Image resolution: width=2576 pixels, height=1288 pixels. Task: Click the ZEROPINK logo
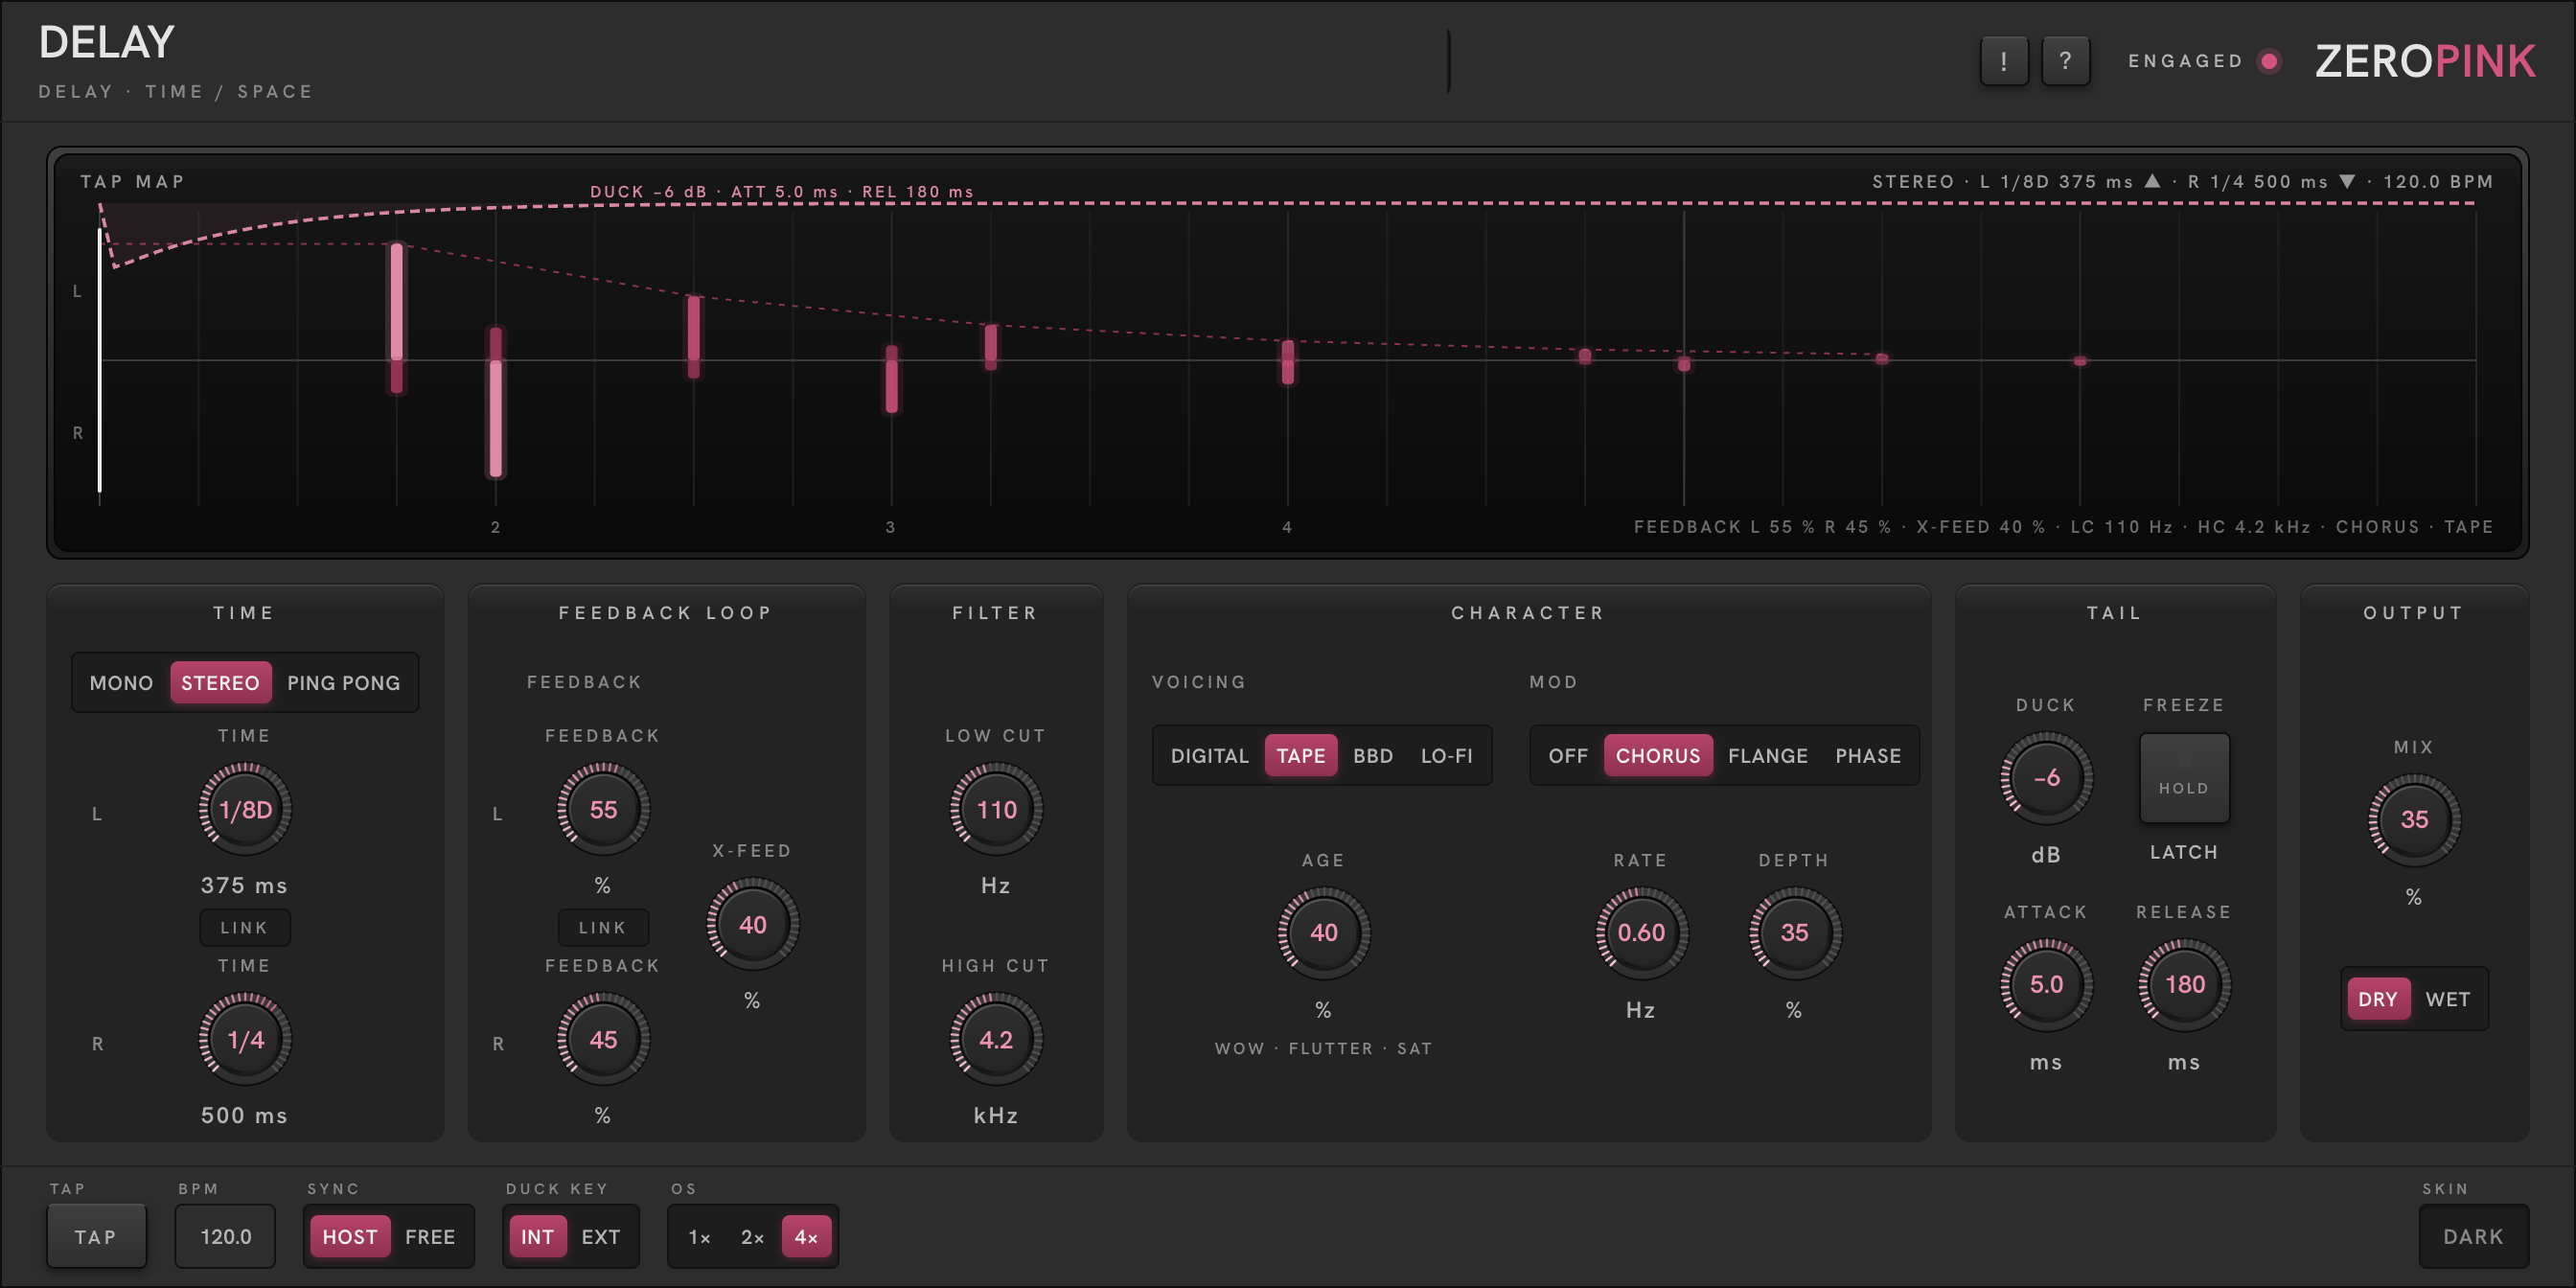pyautogui.click(x=2425, y=61)
